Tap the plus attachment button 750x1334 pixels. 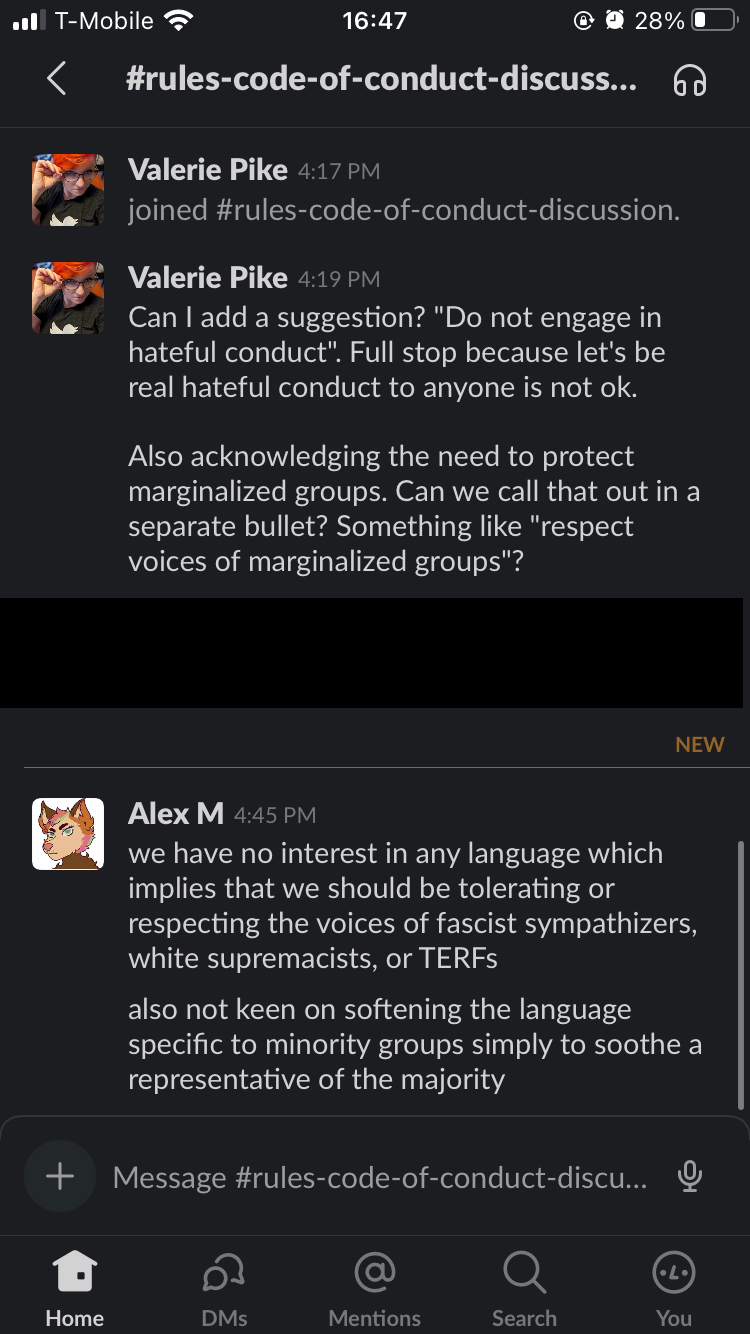click(60, 1176)
